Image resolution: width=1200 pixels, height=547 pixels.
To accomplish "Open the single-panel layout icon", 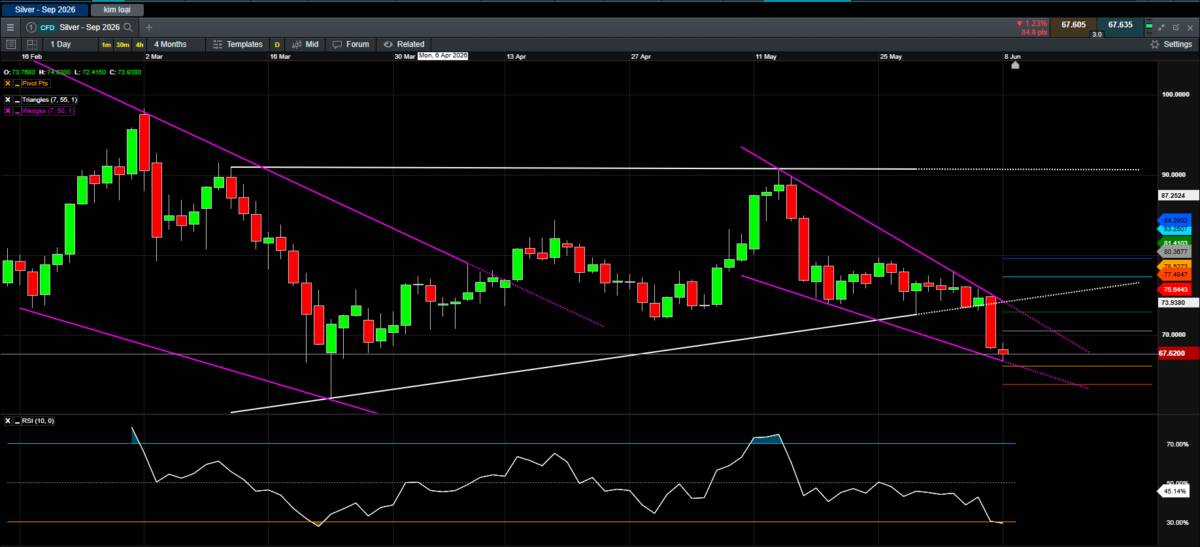I will point(11,44).
